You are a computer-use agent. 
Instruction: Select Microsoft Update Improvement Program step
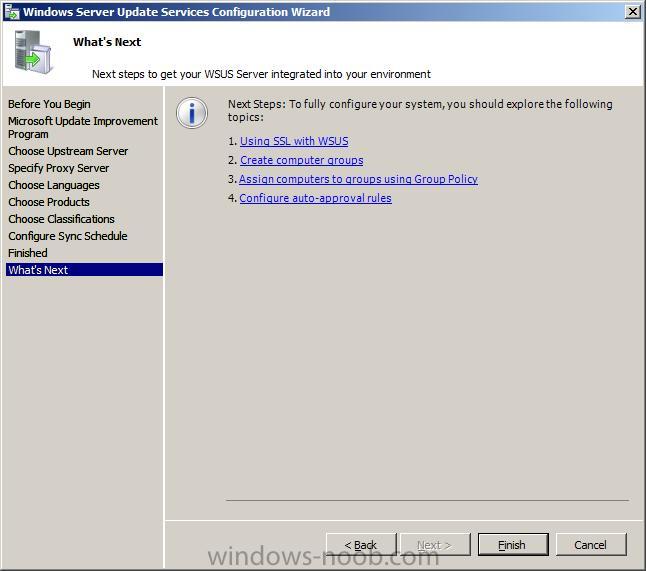83,128
